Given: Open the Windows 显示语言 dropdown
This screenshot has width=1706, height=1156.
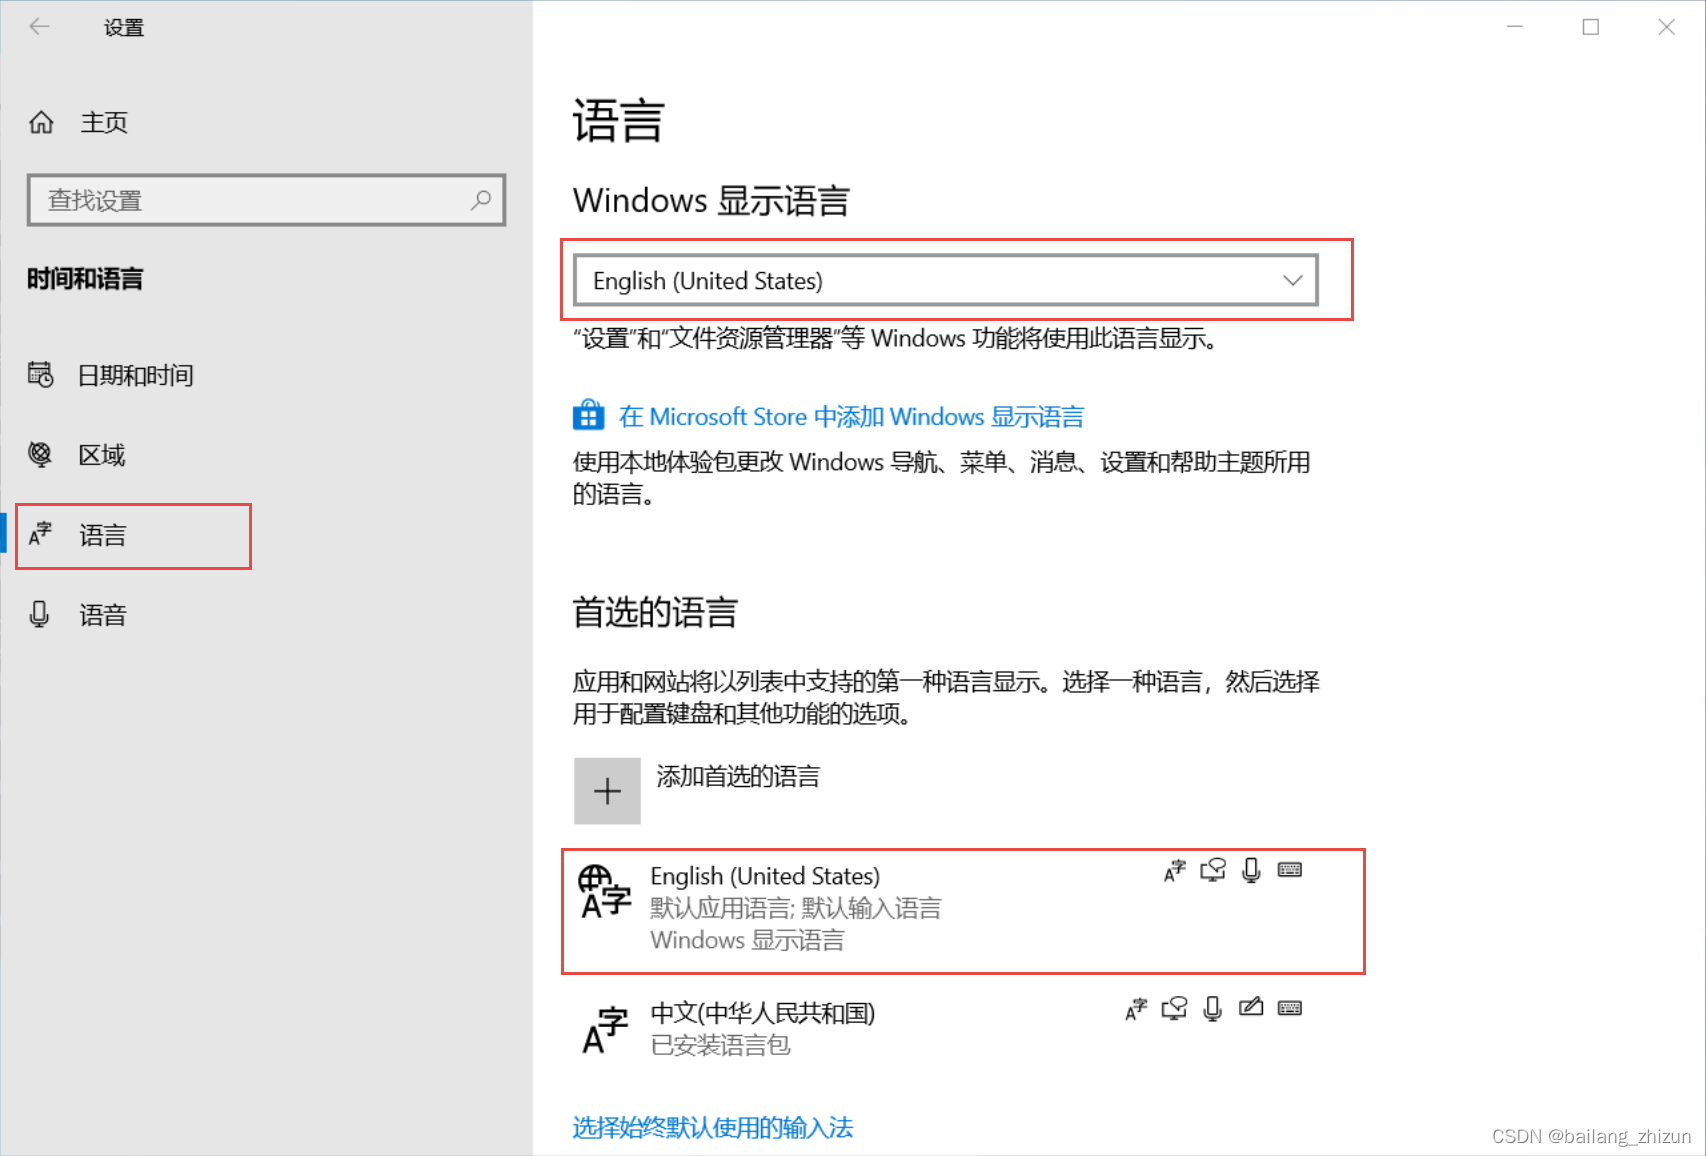Looking at the screenshot, I should point(946,280).
